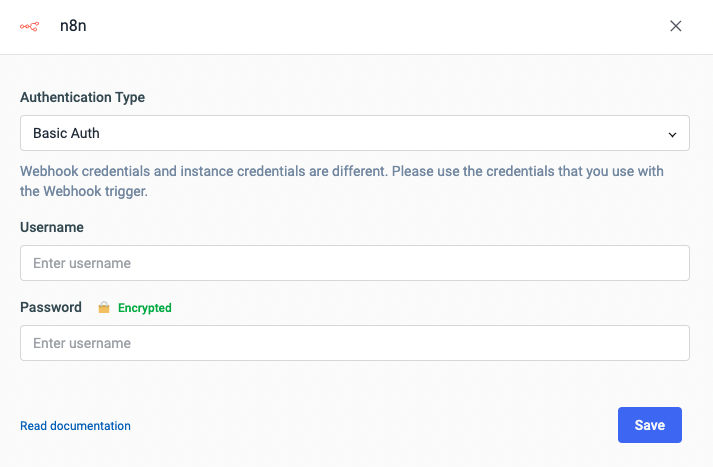This screenshot has height=467, width=713.
Task: Click the Password field label
Action: click(50, 307)
